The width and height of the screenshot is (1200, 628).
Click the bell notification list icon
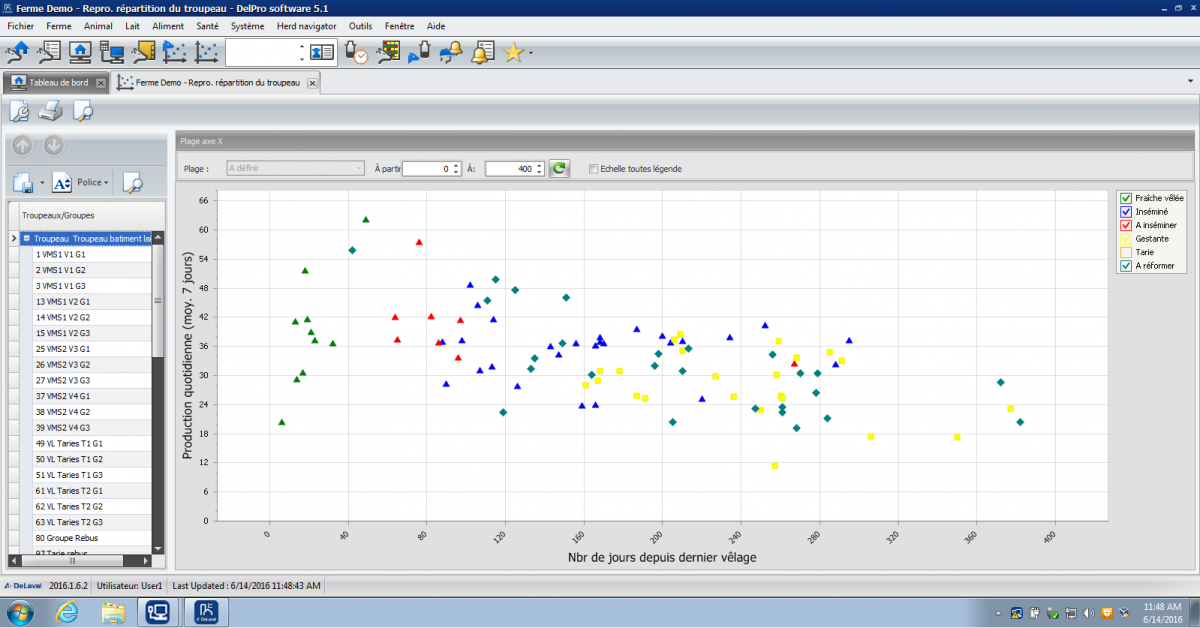coord(484,52)
